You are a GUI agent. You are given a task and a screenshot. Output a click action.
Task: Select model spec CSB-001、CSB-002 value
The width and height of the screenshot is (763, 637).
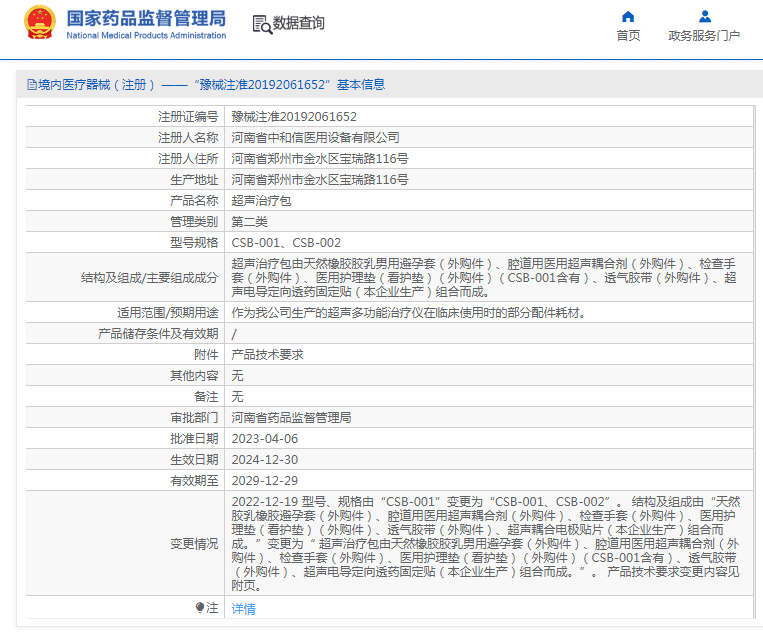tap(286, 242)
